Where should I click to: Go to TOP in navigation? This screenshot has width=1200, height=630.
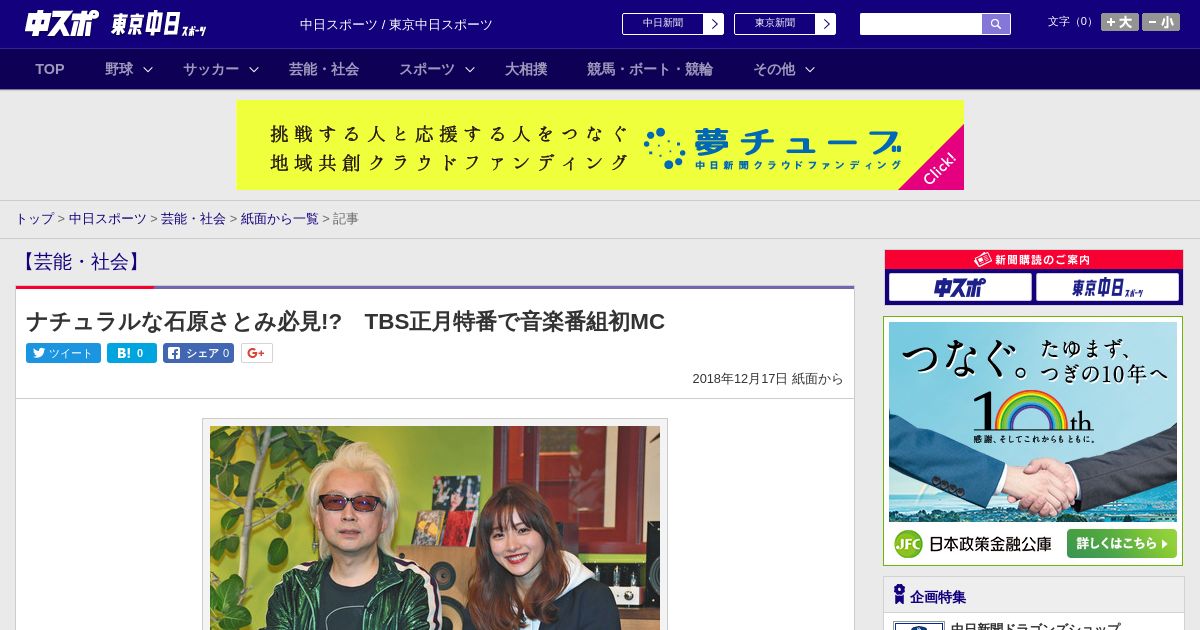[50, 69]
